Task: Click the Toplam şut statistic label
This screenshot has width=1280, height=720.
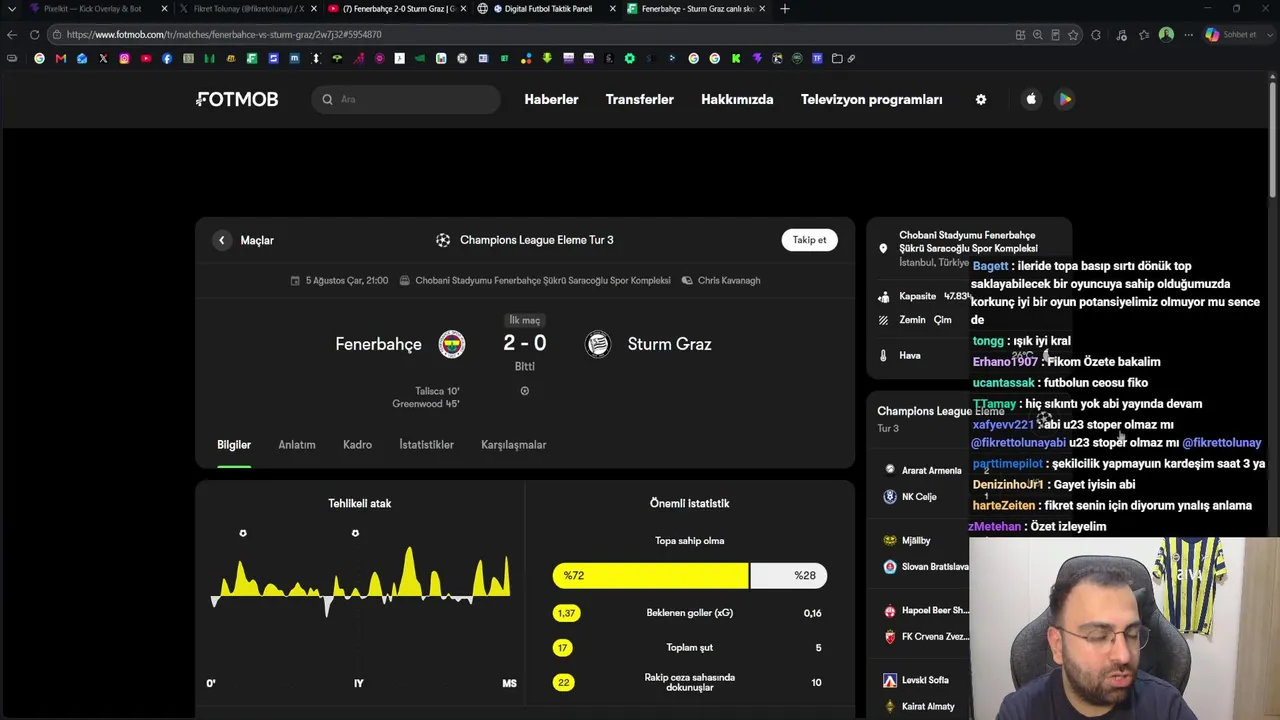Action: tap(690, 648)
